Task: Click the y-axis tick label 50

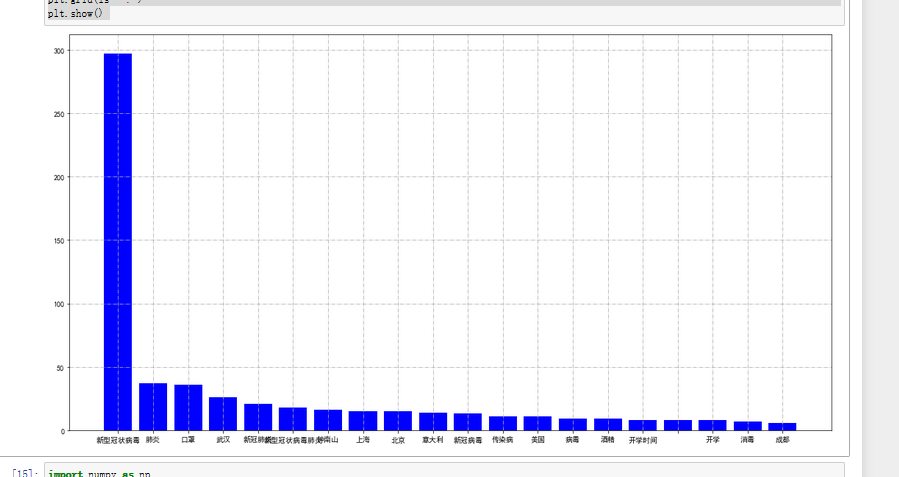Action: point(61,368)
